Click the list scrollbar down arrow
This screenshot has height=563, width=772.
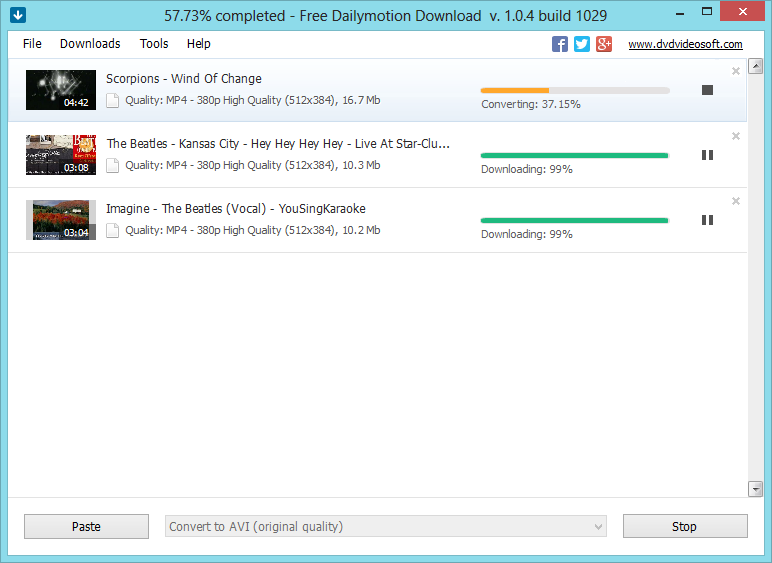pos(755,489)
